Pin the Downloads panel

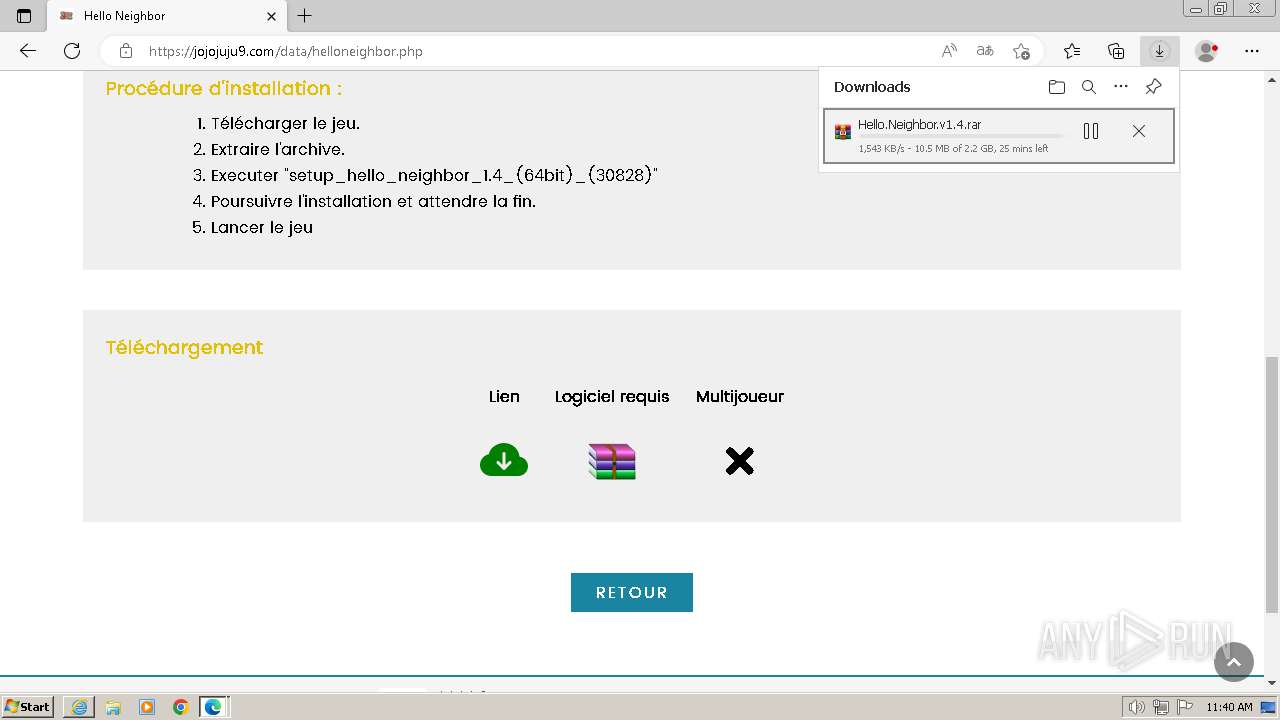[x=1153, y=87]
